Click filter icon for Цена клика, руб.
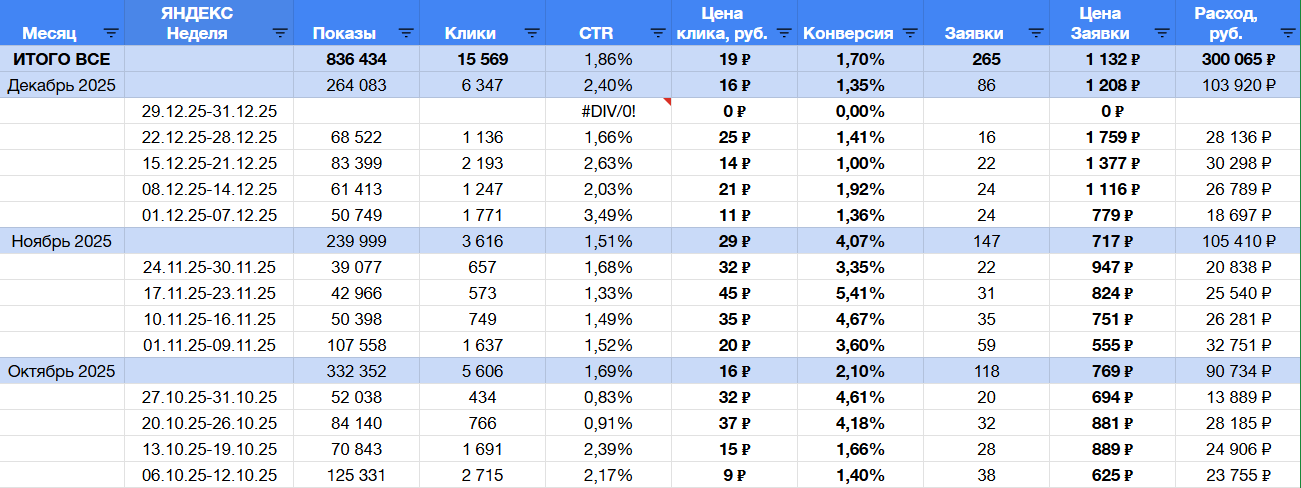The width and height of the screenshot is (1301, 488). click(783, 33)
